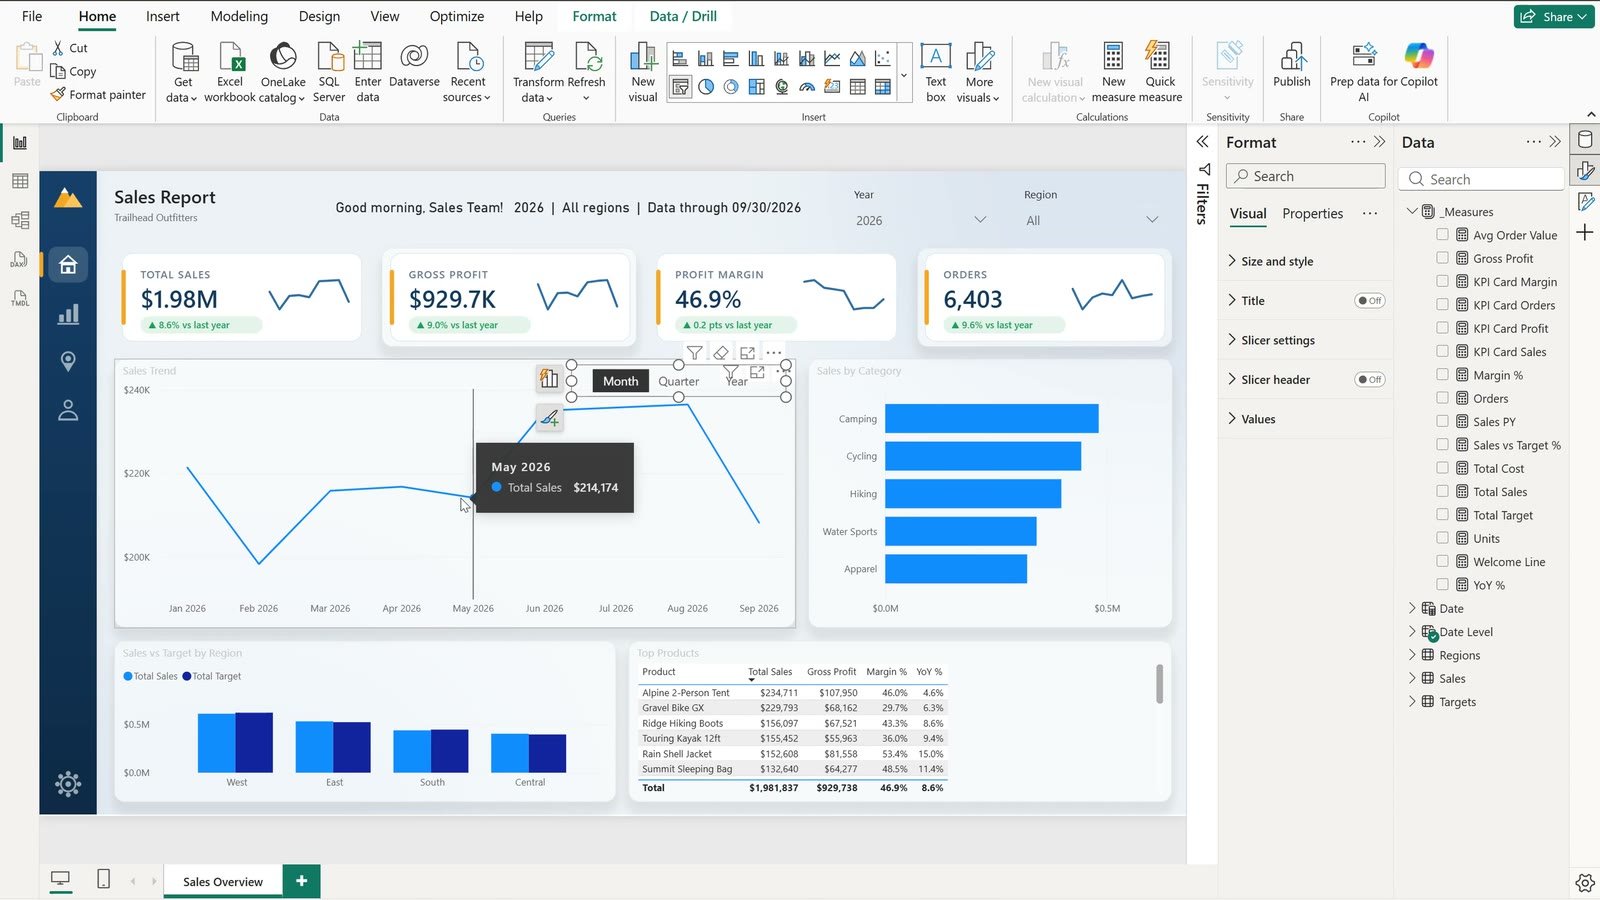Click focus mode icon on slicer header
Screen dimensions: 1600x900
(x=747, y=353)
